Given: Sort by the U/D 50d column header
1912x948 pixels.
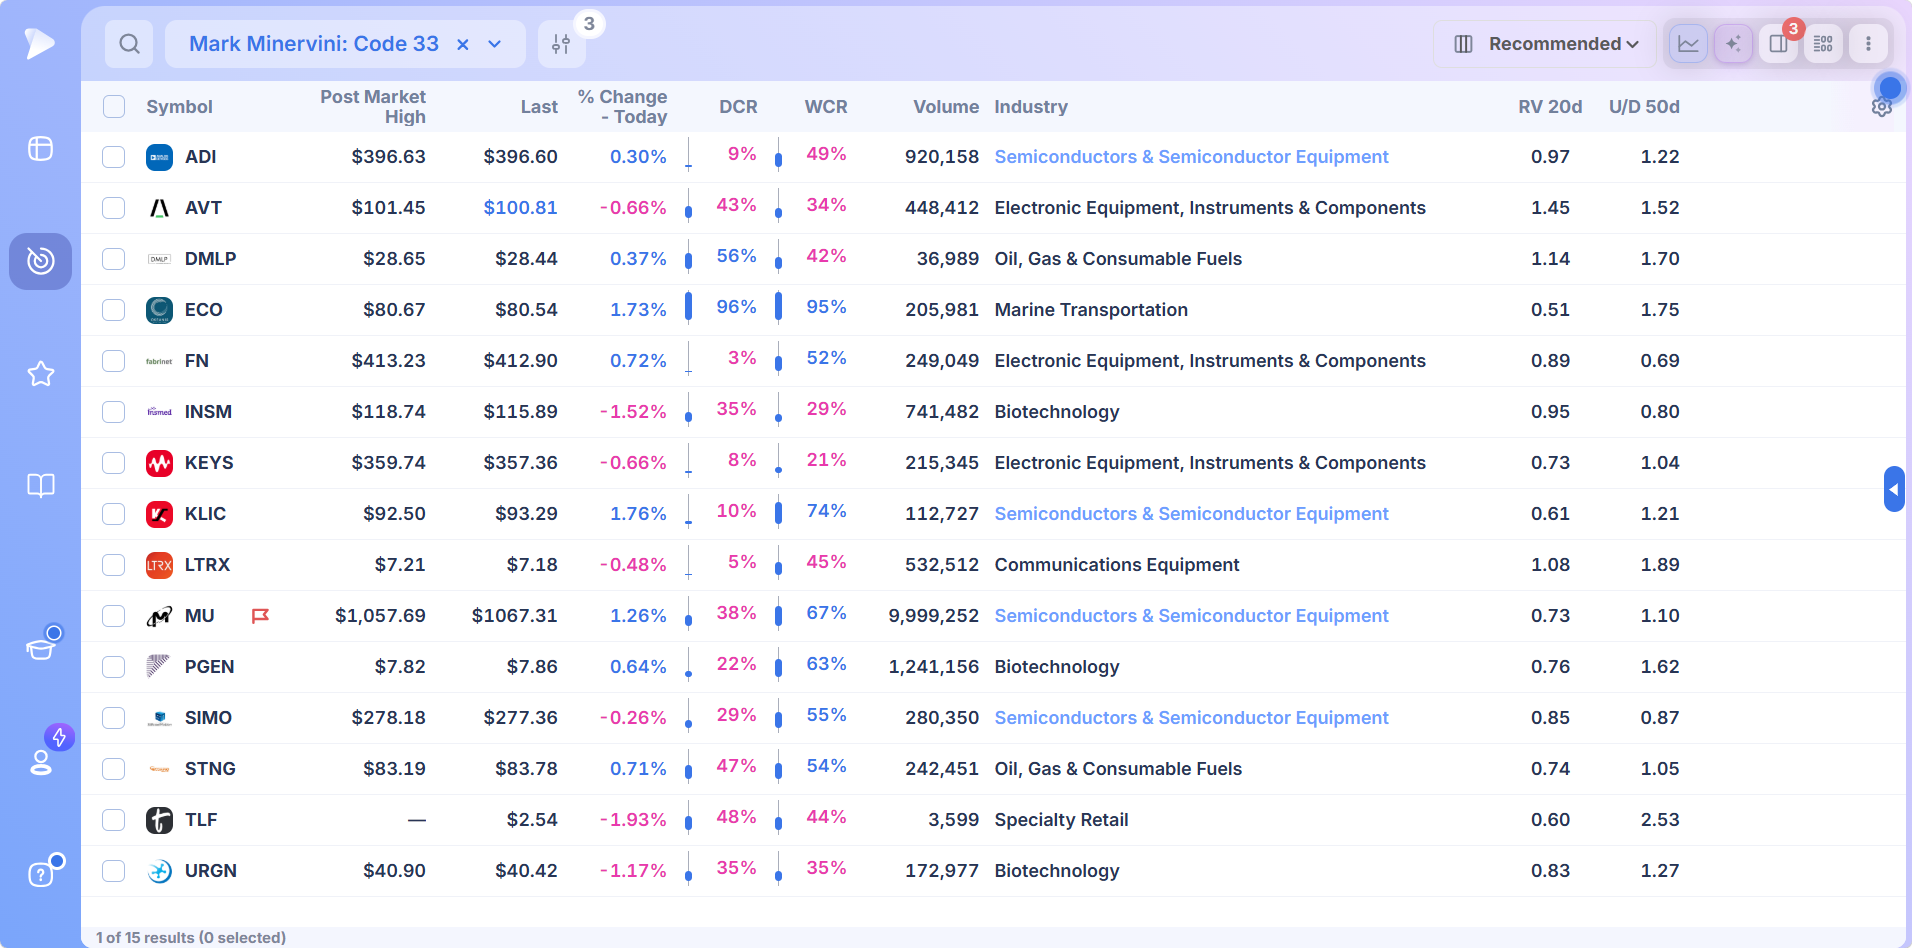Looking at the screenshot, I should click(1644, 107).
